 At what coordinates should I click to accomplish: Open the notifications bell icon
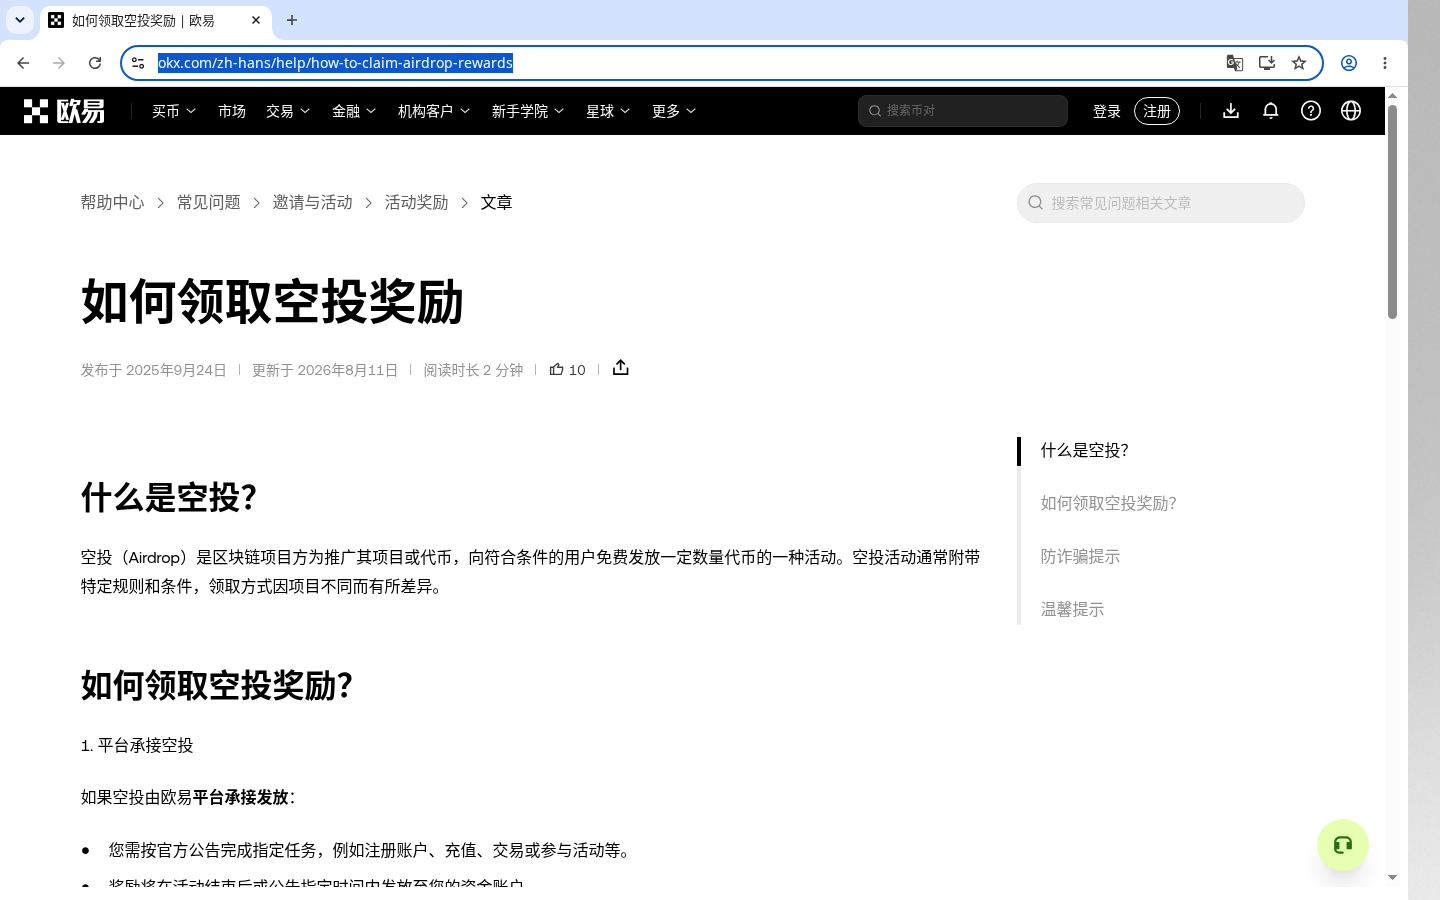tap(1271, 111)
